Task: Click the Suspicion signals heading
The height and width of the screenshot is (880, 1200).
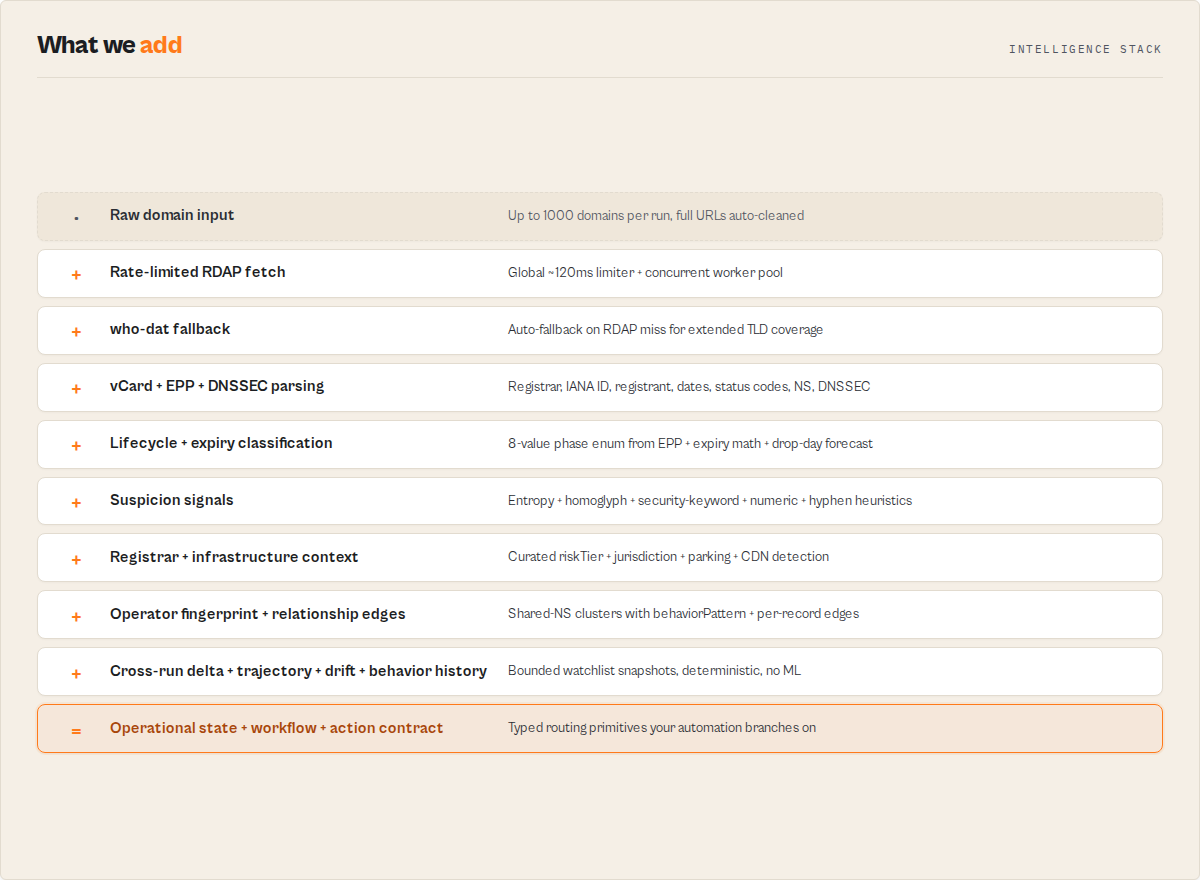Action: tap(172, 500)
